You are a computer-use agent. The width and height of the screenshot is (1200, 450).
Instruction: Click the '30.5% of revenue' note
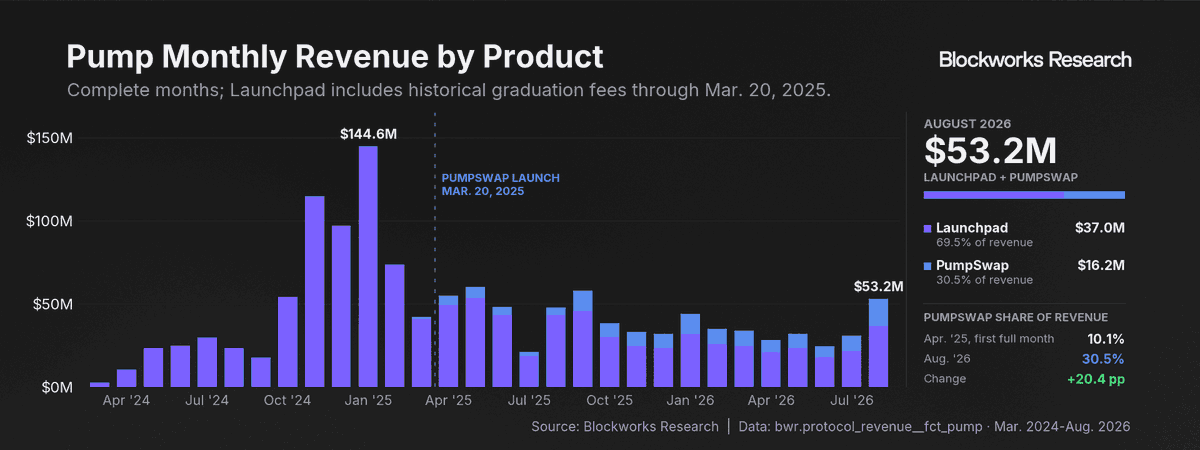point(985,280)
